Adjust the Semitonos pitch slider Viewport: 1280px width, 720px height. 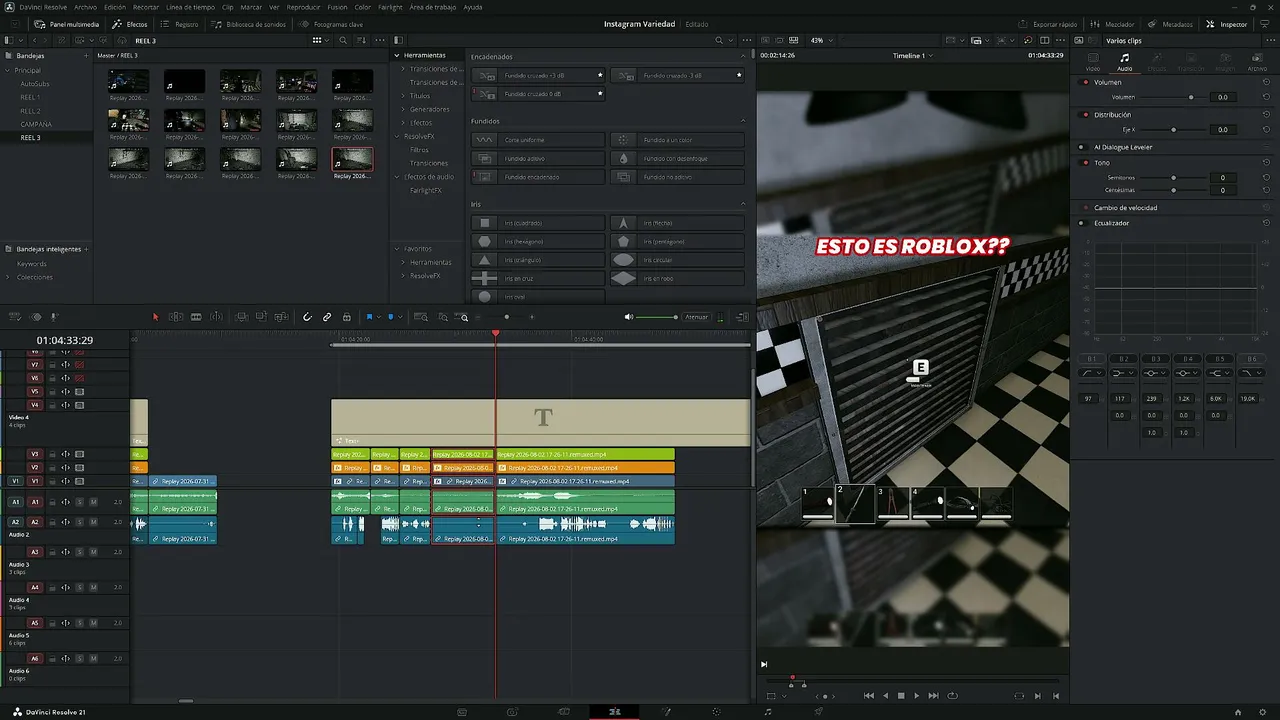[1173, 178]
